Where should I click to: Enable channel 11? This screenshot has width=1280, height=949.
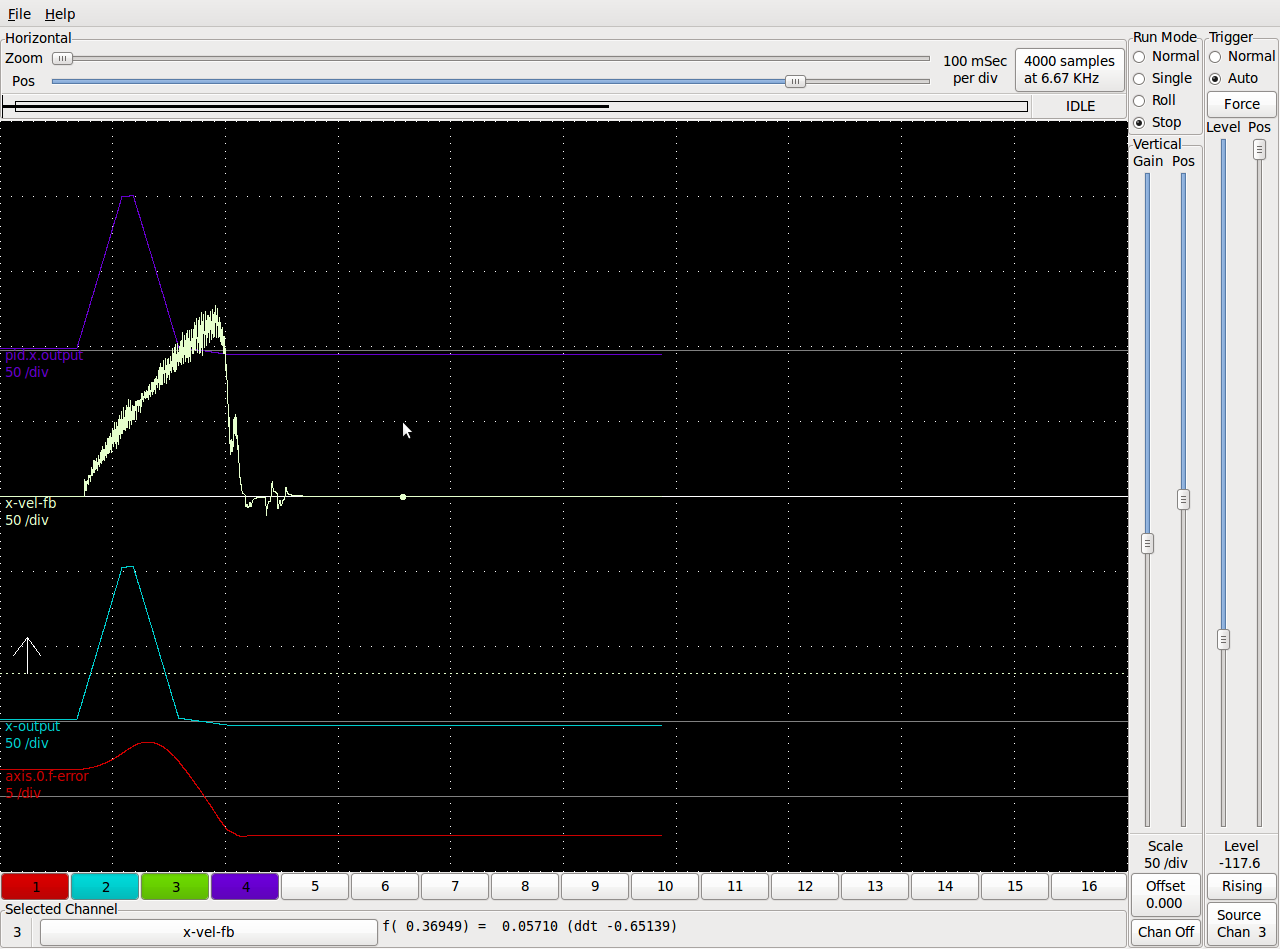tap(735, 886)
